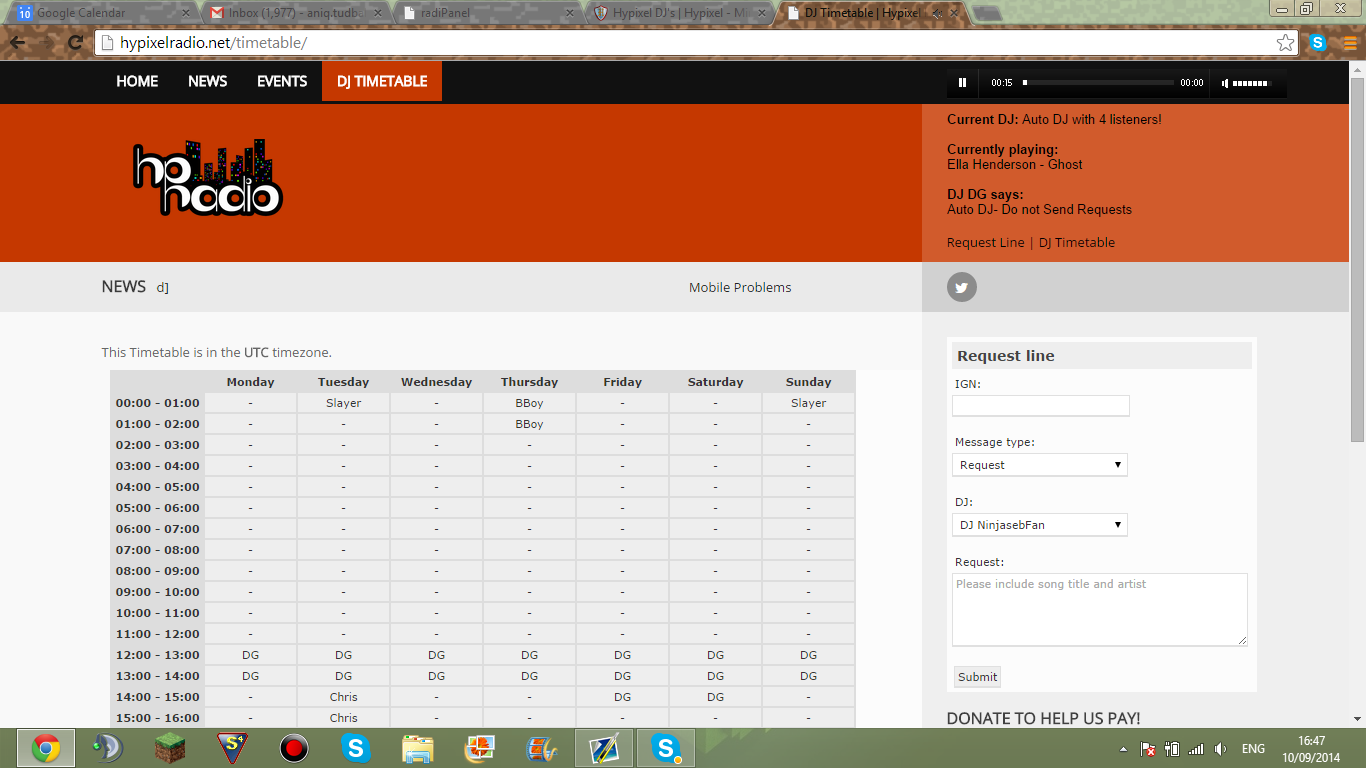The image size is (1366, 768).
Task: Switch to the Google Calendar tab
Action: [103, 13]
